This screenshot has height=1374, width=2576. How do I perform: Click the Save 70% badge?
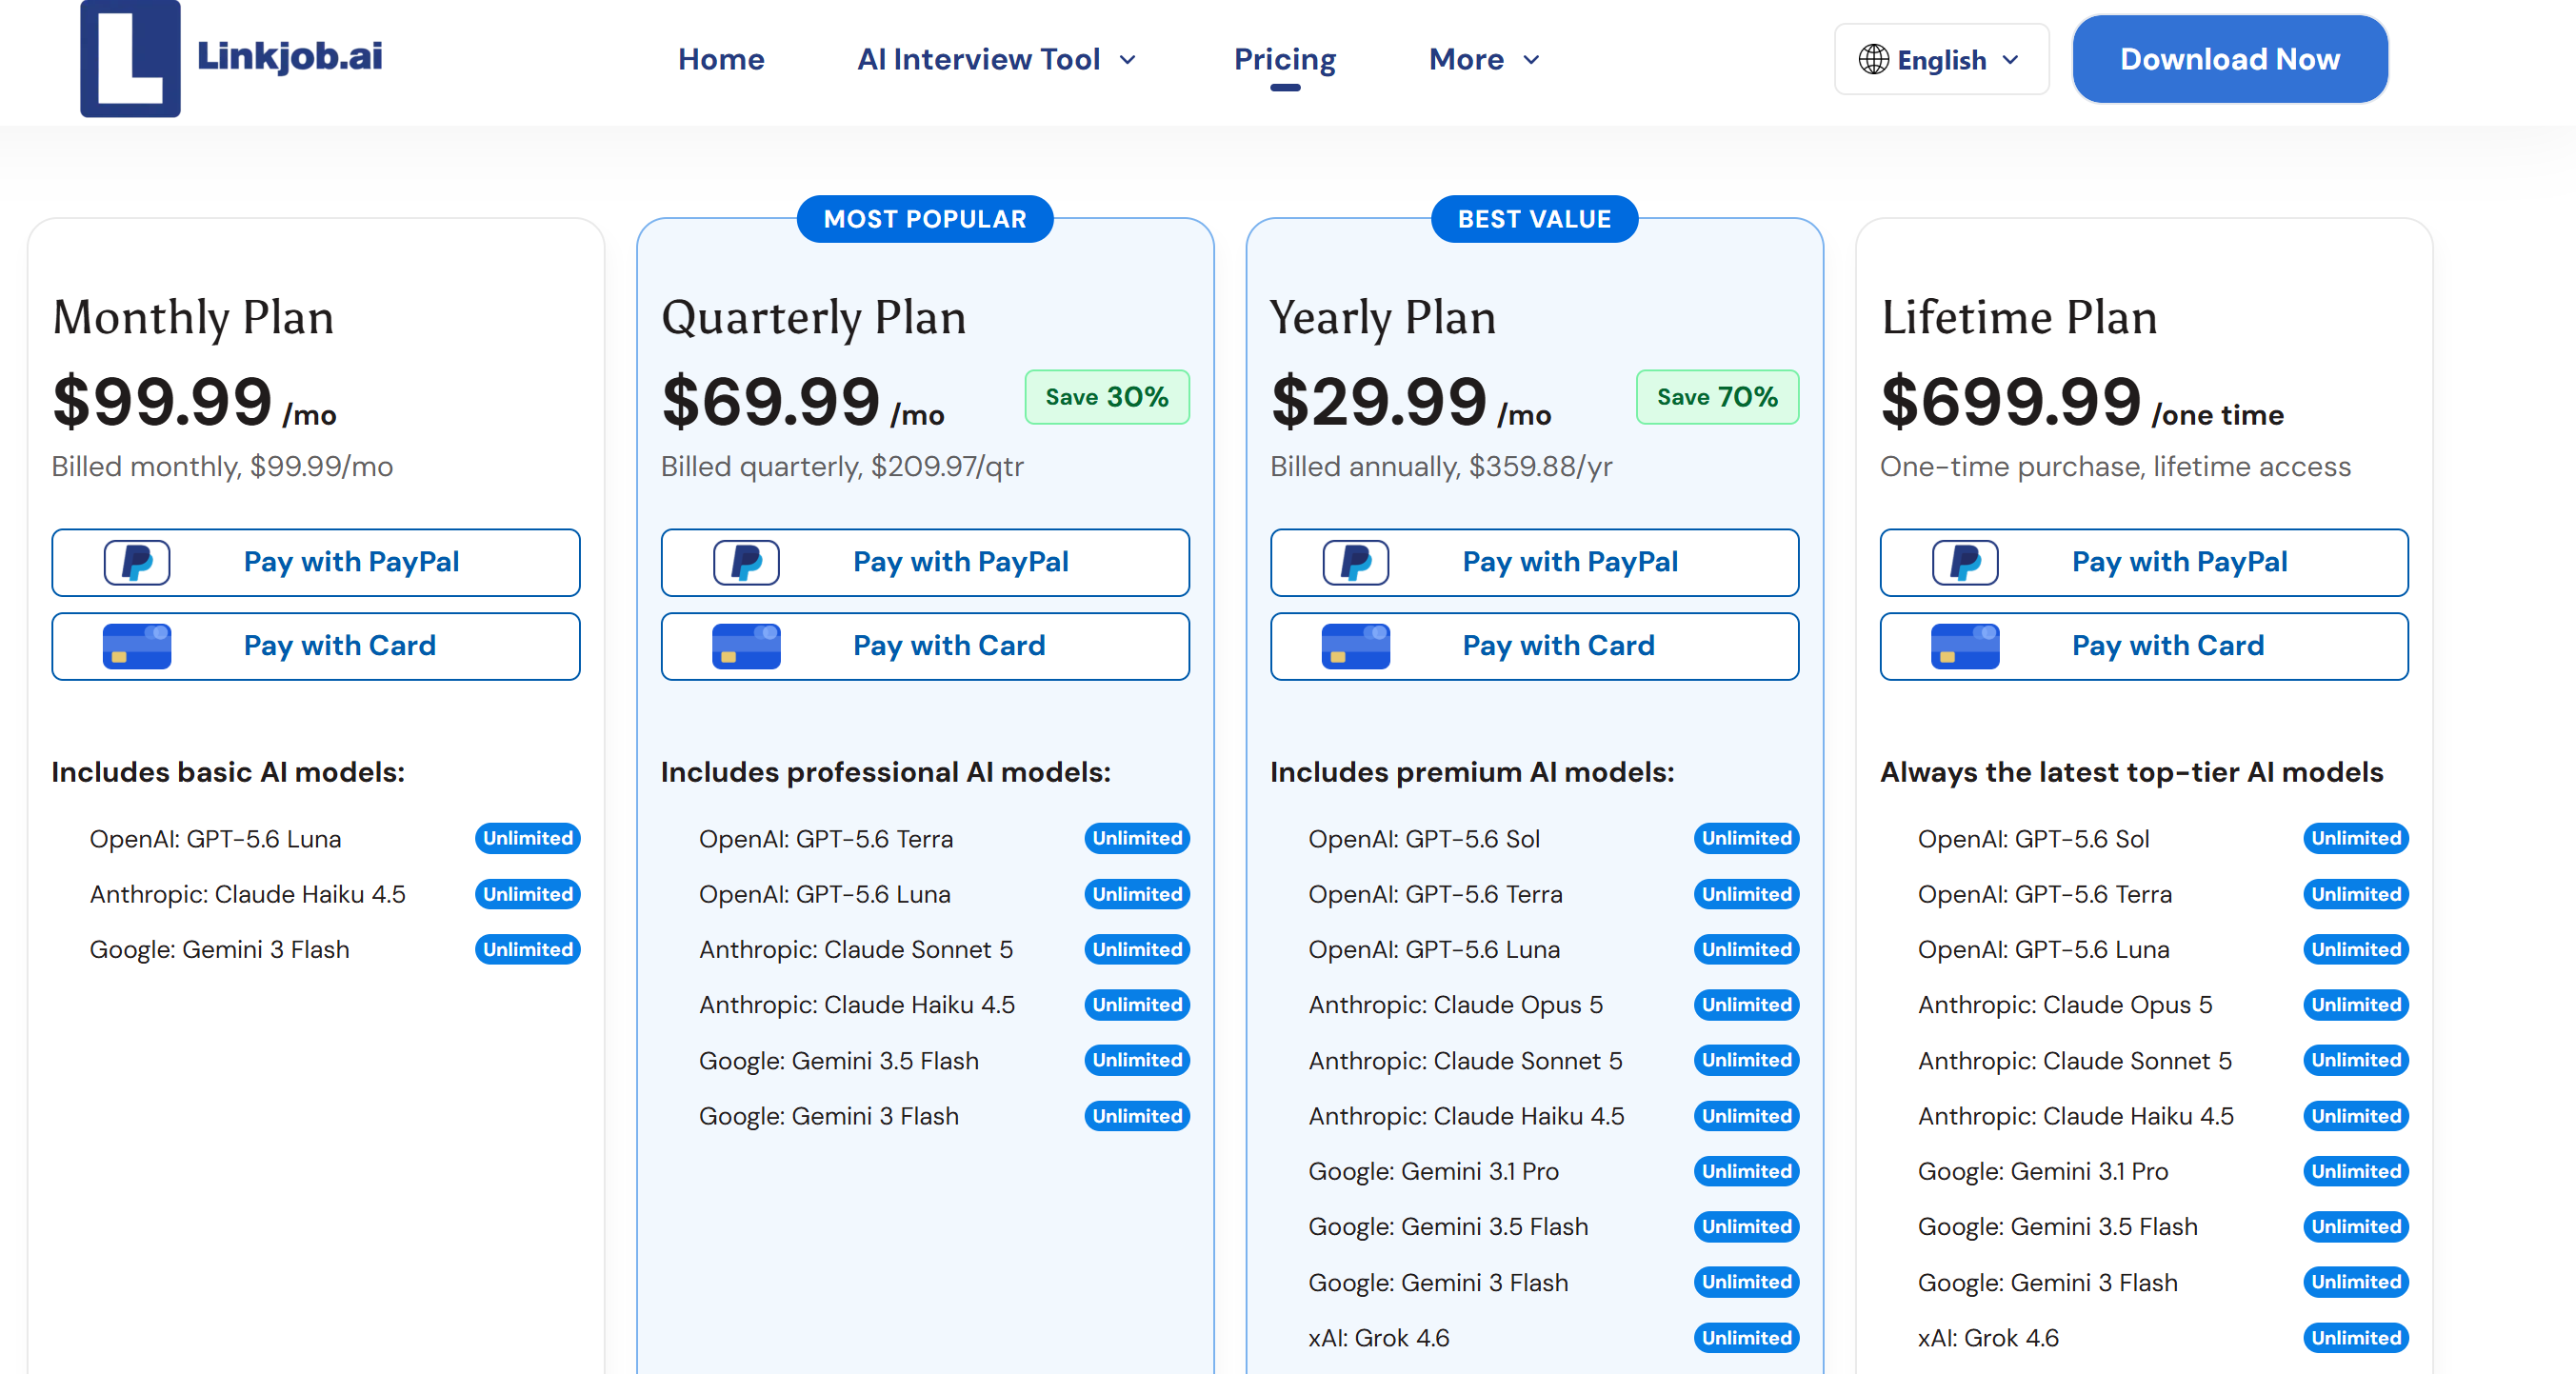tap(1717, 397)
